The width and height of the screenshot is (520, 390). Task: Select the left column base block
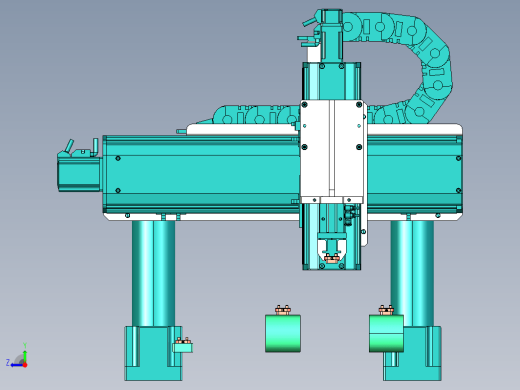tap(153, 353)
